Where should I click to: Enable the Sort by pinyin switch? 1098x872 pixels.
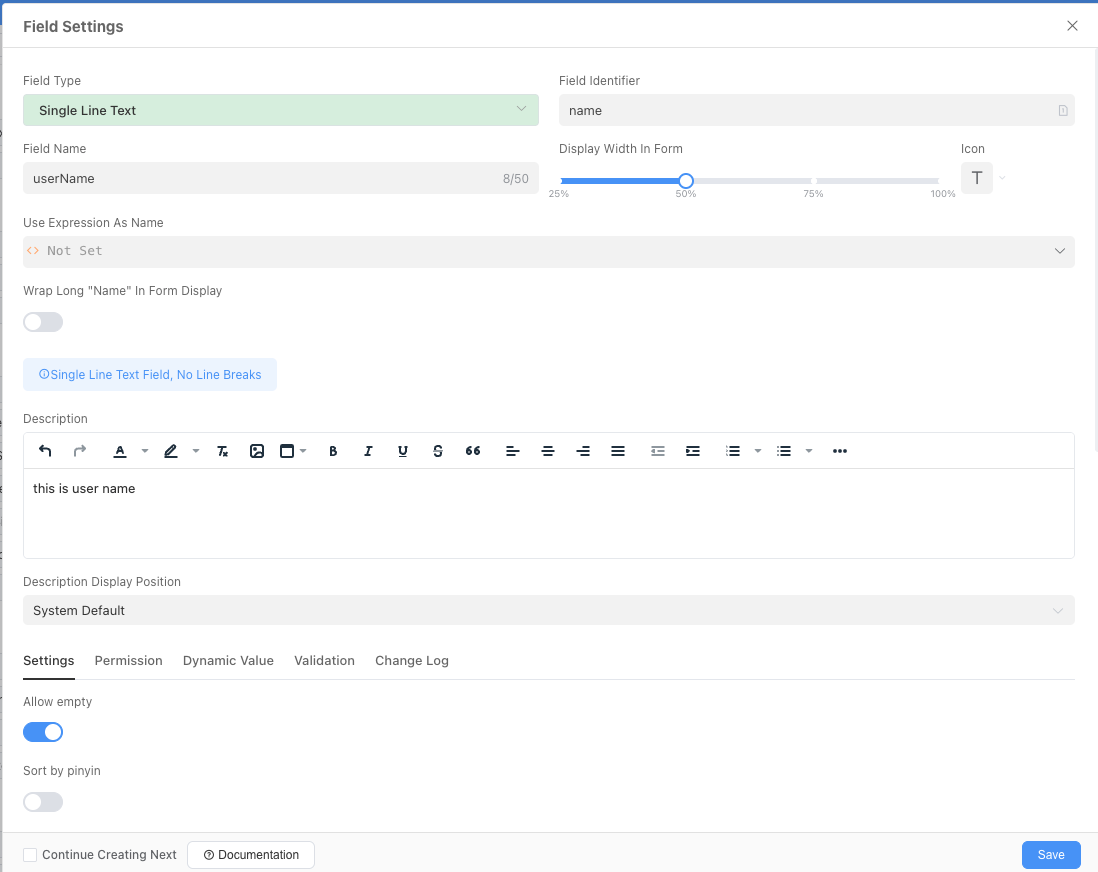click(x=43, y=802)
